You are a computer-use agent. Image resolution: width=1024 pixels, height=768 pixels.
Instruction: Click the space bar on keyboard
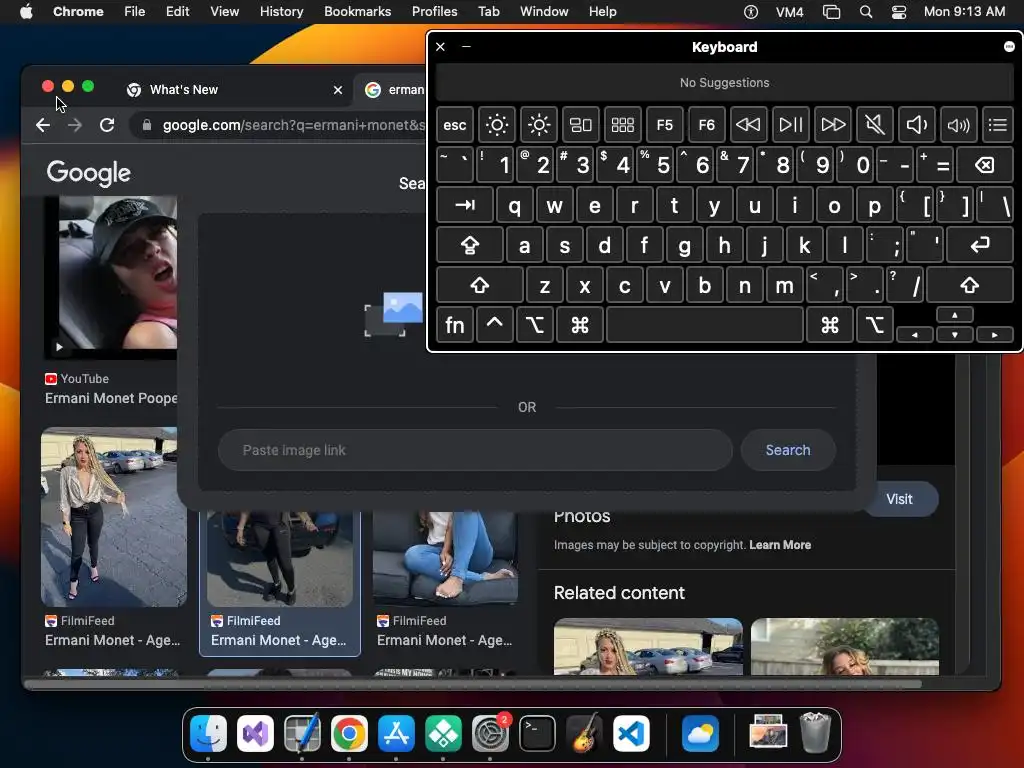[705, 325]
